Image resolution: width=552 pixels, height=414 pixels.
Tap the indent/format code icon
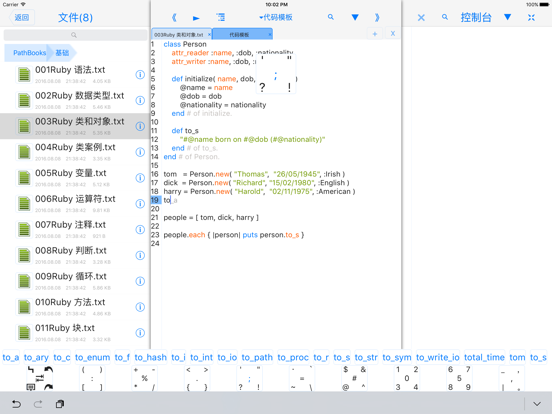point(220,17)
